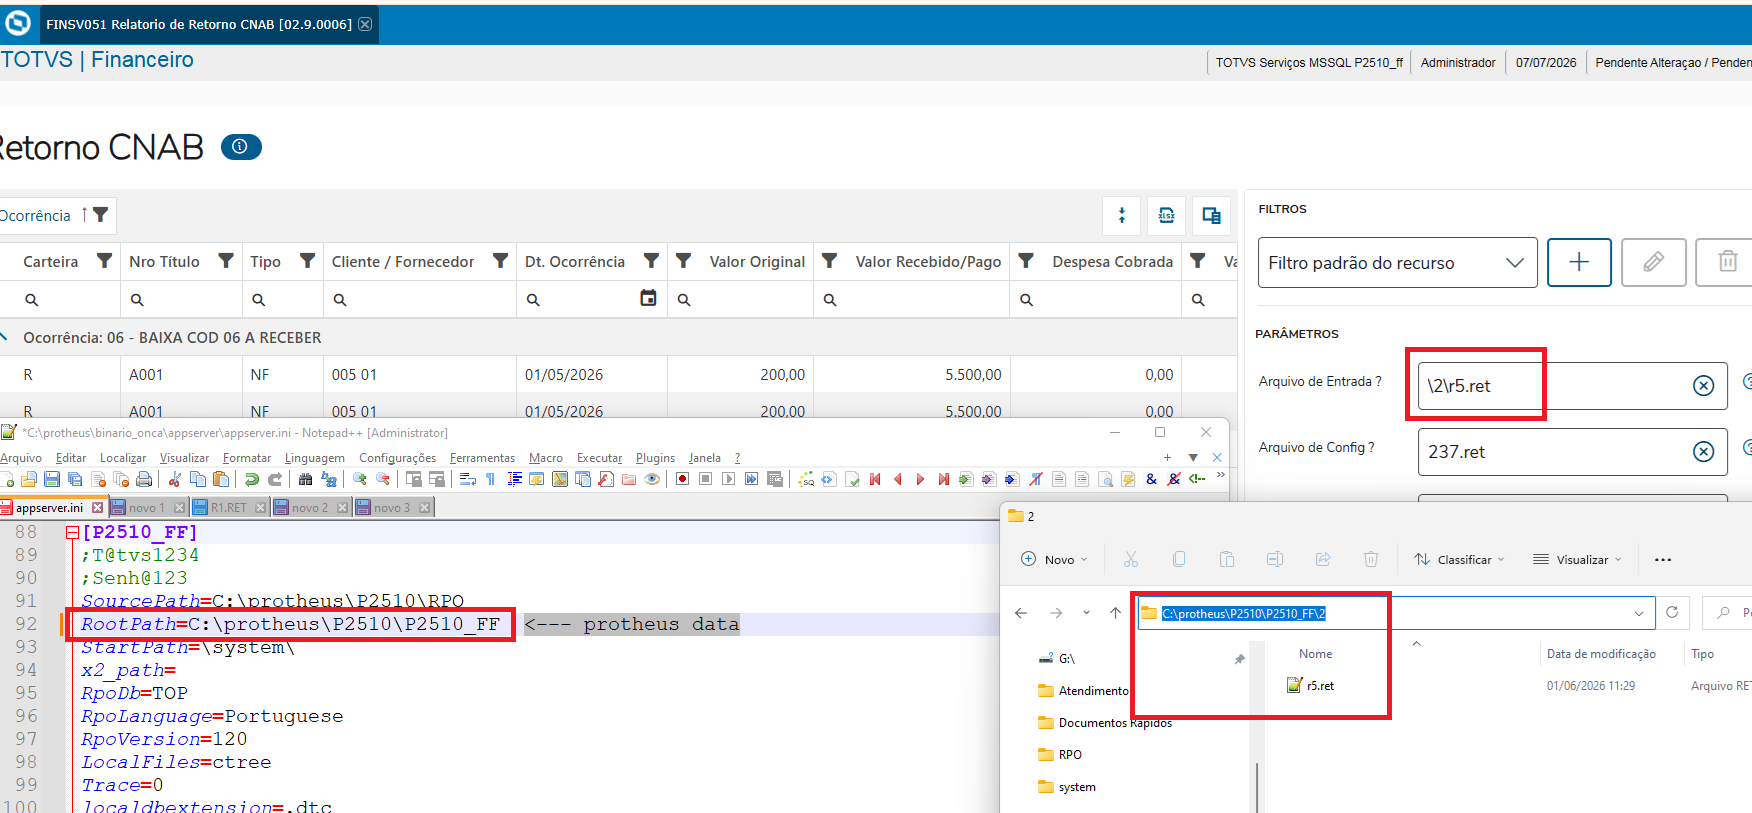Click the Undo arrow in Notepad++ toolbar
Screen dimensions: 1752x813
tap(252, 479)
